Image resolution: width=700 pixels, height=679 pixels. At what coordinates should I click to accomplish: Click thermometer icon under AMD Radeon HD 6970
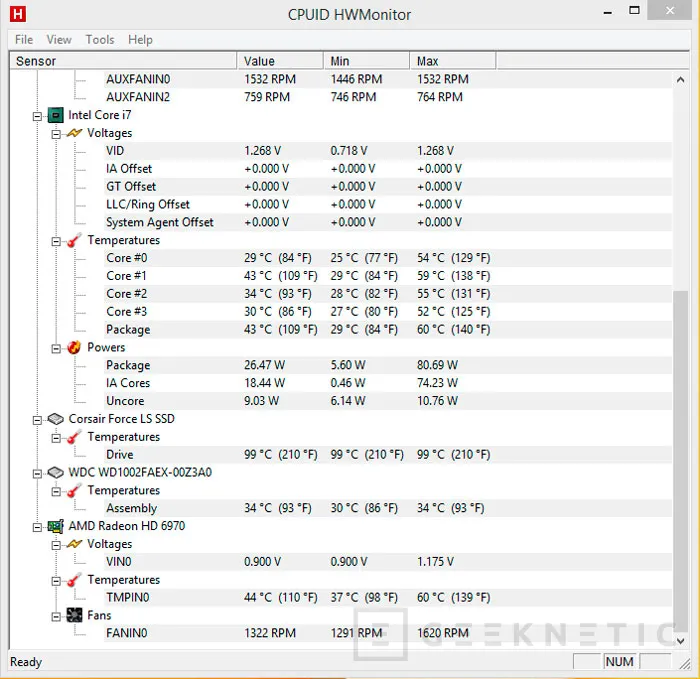point(74,579)
